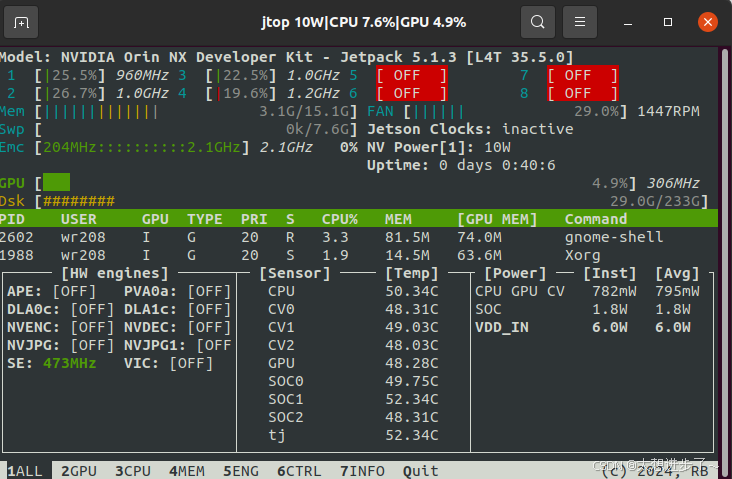This screenshot has width=732, height=479.
Task: Click the VIC: [OFF] engine entry
Action: tap(169, 363)
